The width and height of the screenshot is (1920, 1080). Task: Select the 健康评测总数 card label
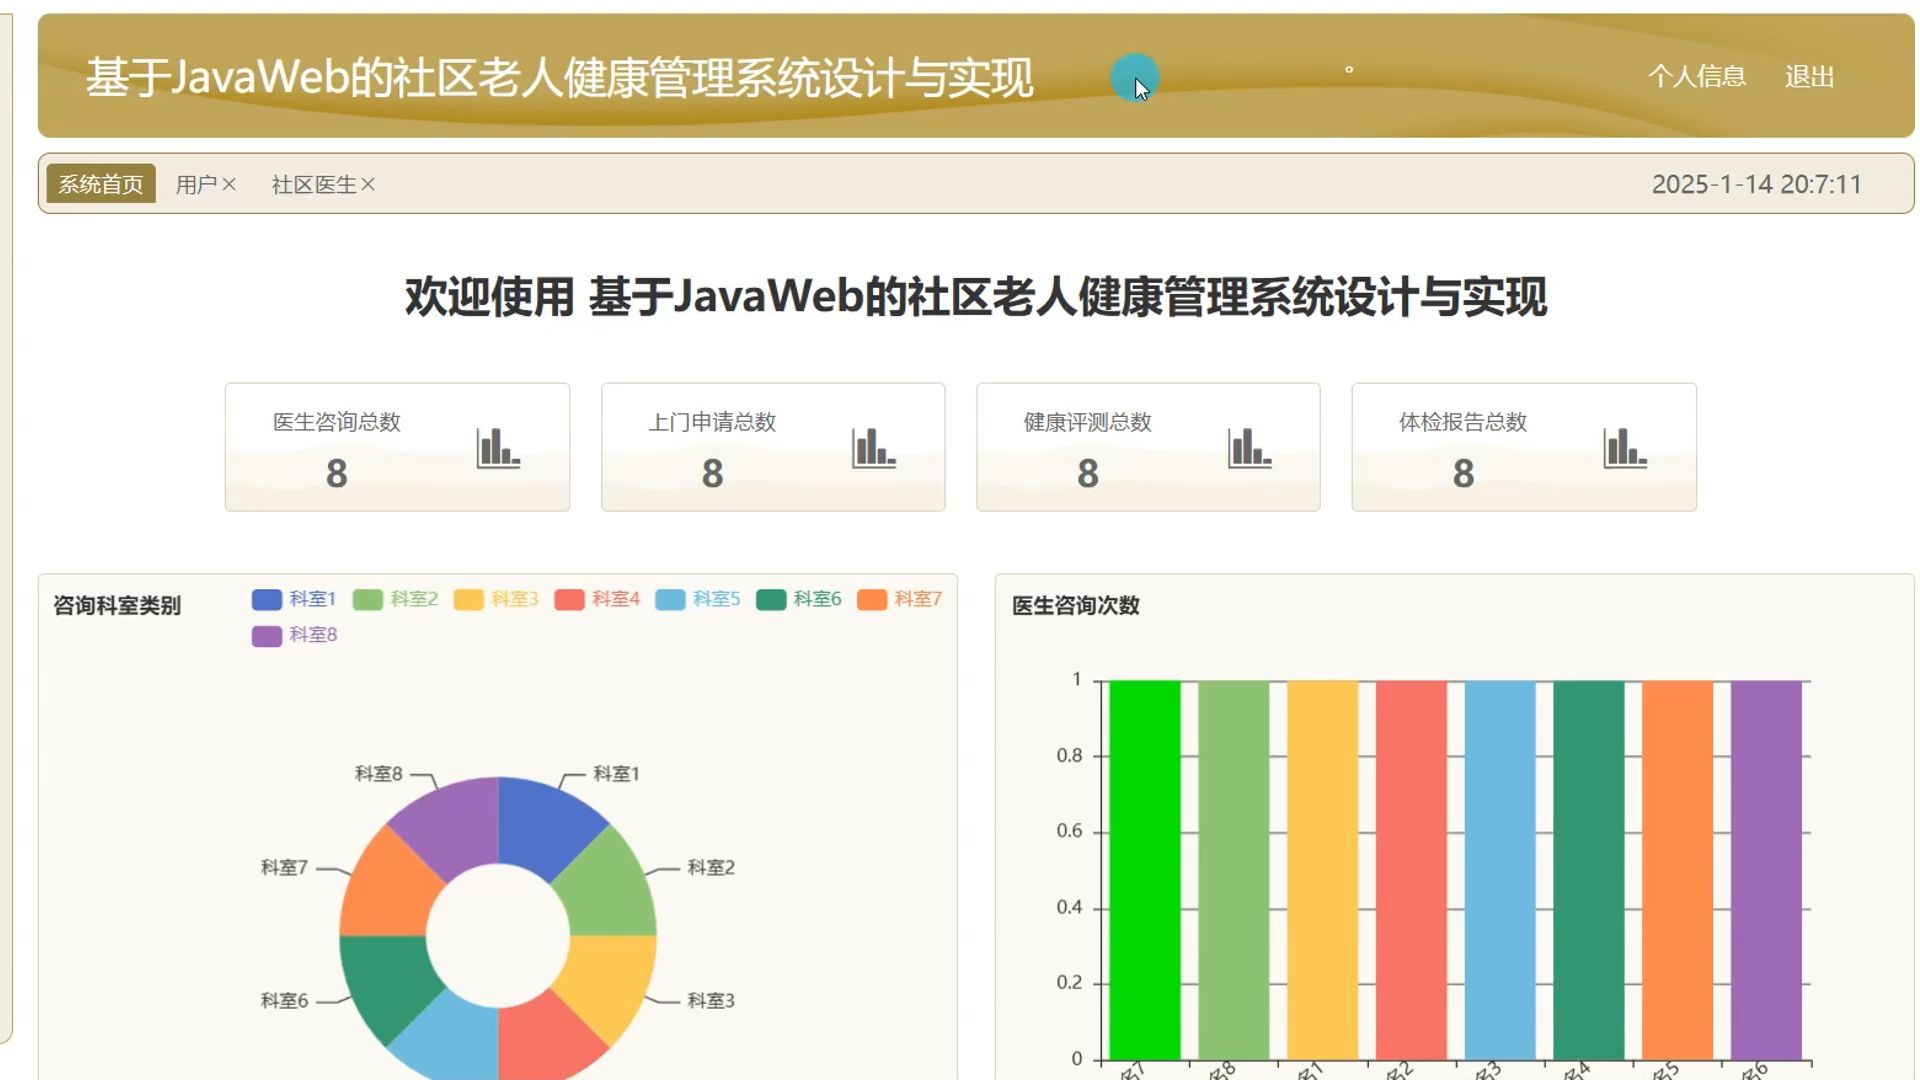(1088, 422)
